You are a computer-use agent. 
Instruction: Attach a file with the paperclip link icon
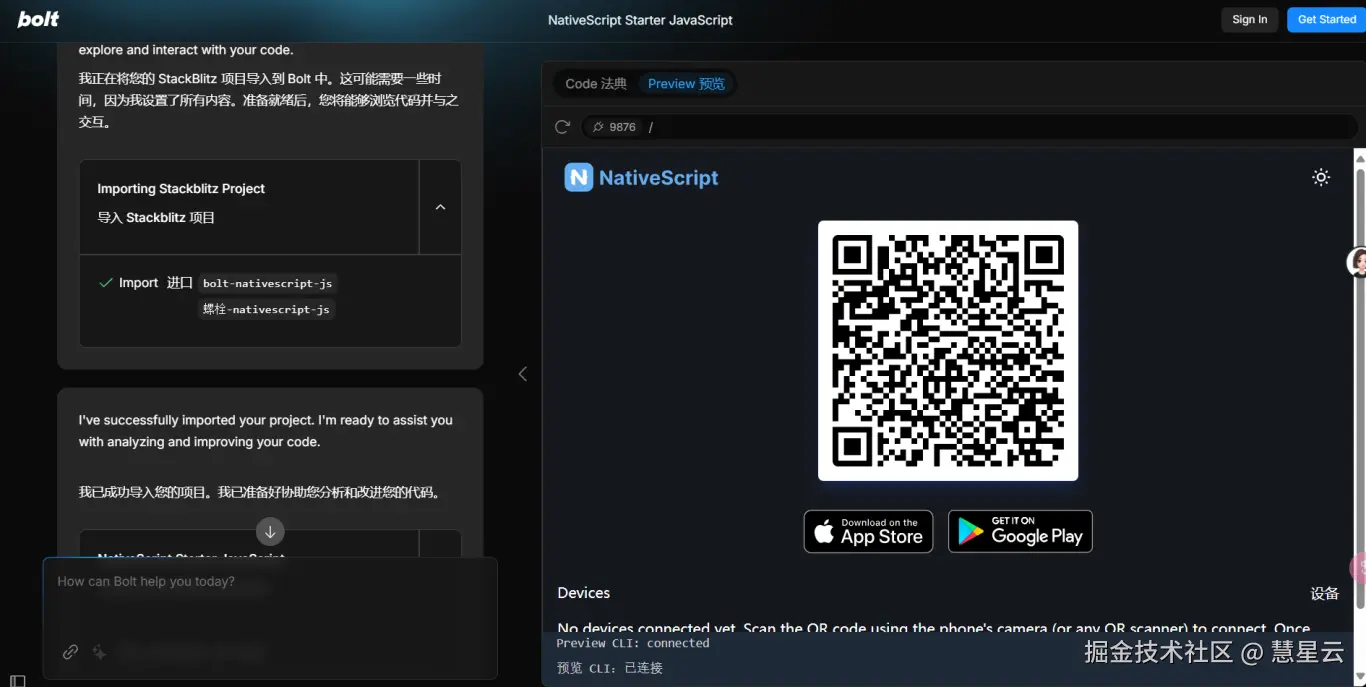point(70,652)
